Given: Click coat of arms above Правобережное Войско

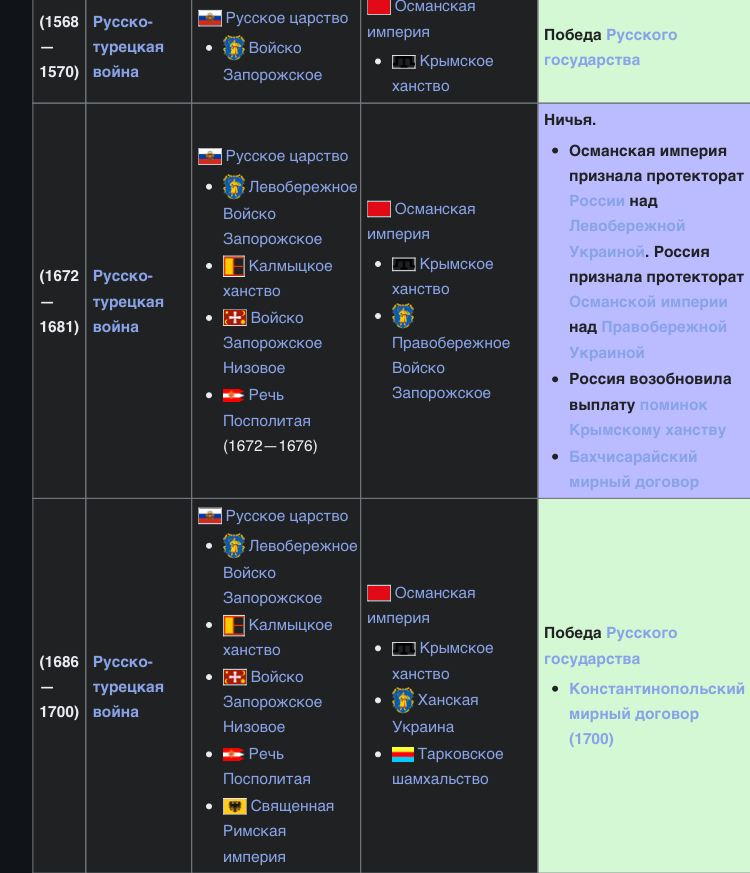Looking at the screenshot, I should [x=403, y=316].
